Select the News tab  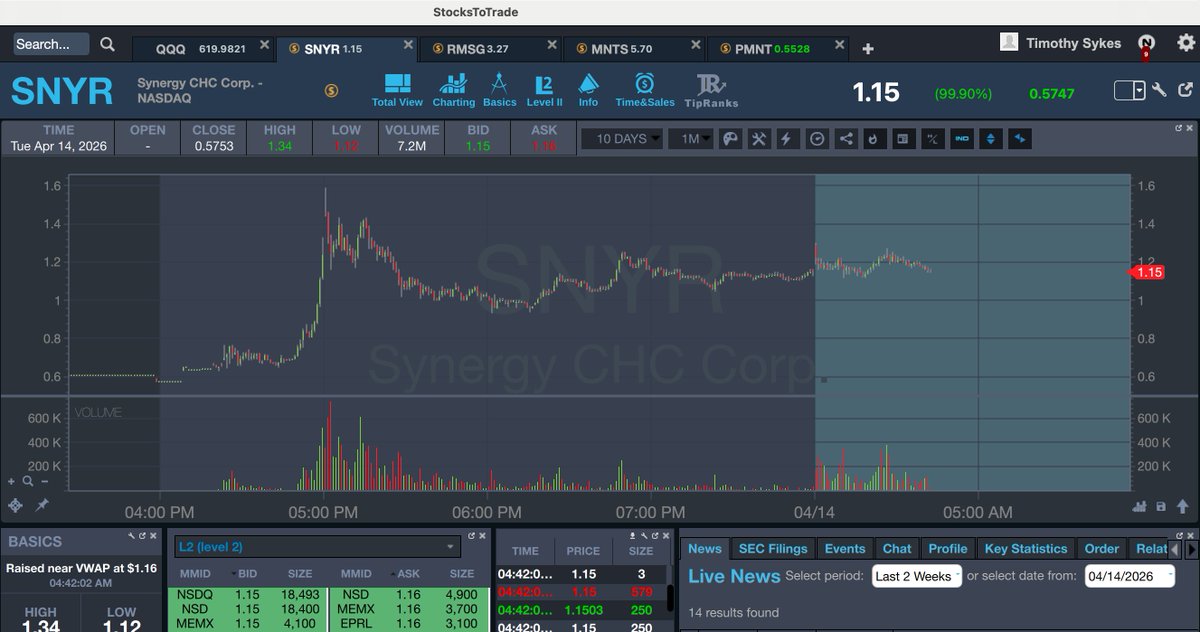coord(704,548)
